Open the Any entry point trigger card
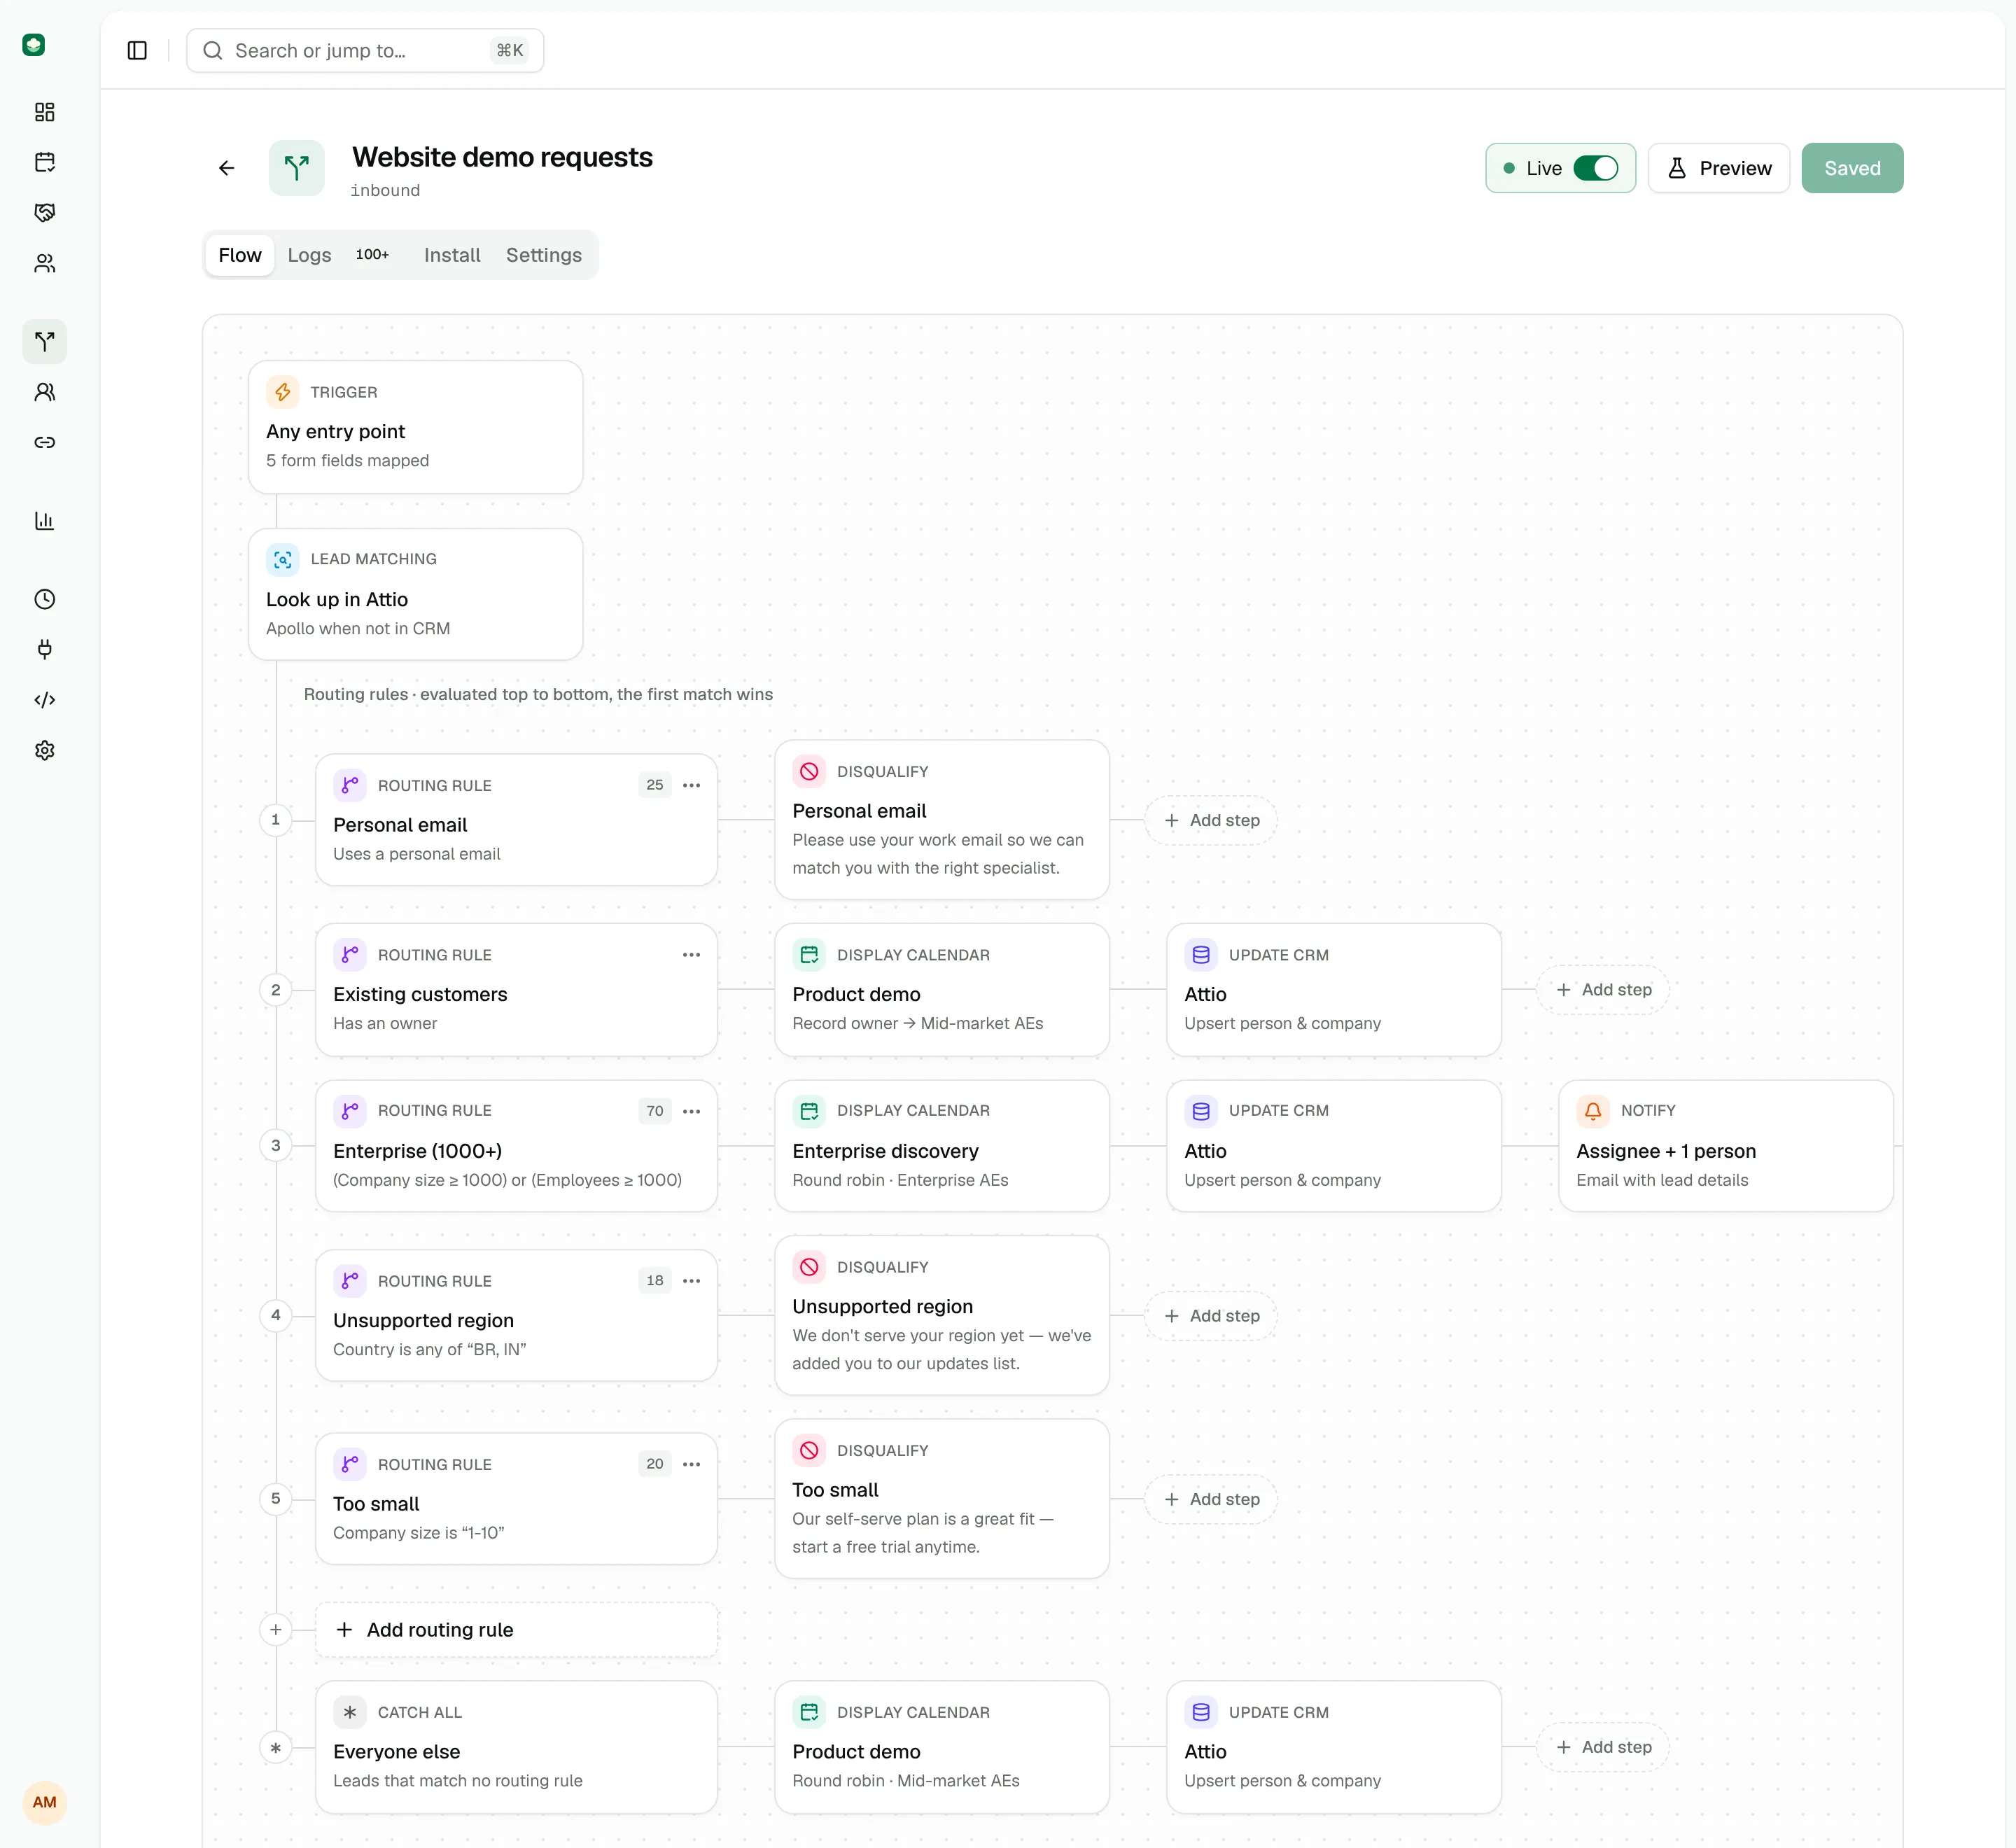The width and height of the screenshot is (2016, 1848). pyautogui.click(x=416, y=427)
